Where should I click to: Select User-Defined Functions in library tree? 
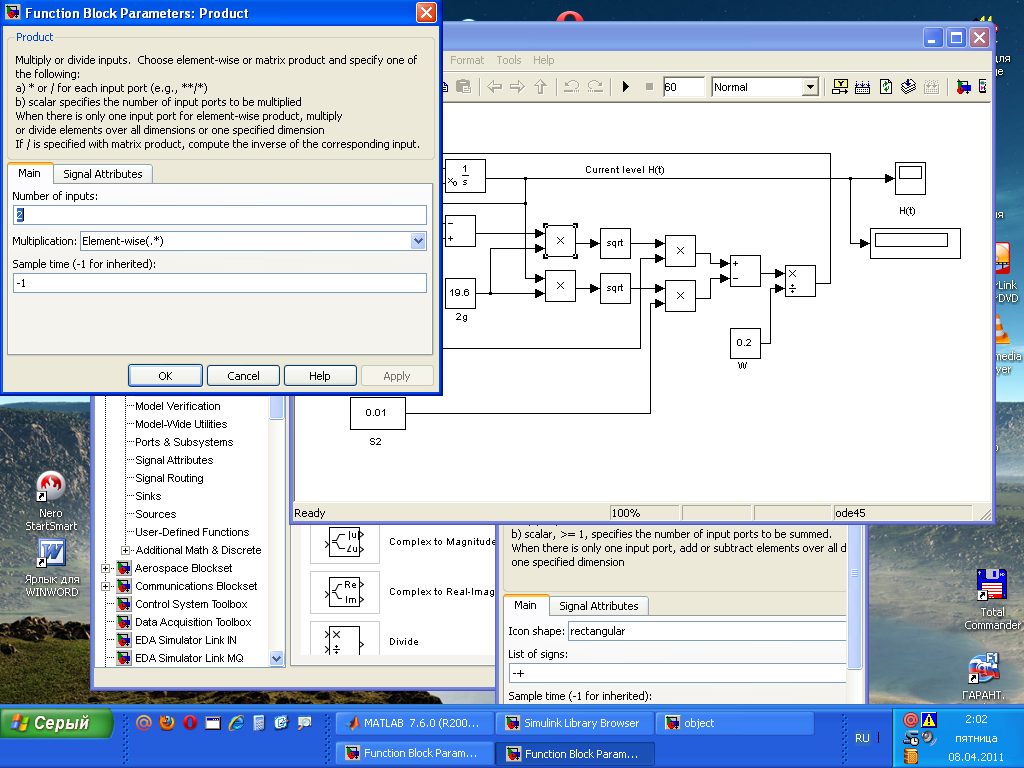(192, 532)
